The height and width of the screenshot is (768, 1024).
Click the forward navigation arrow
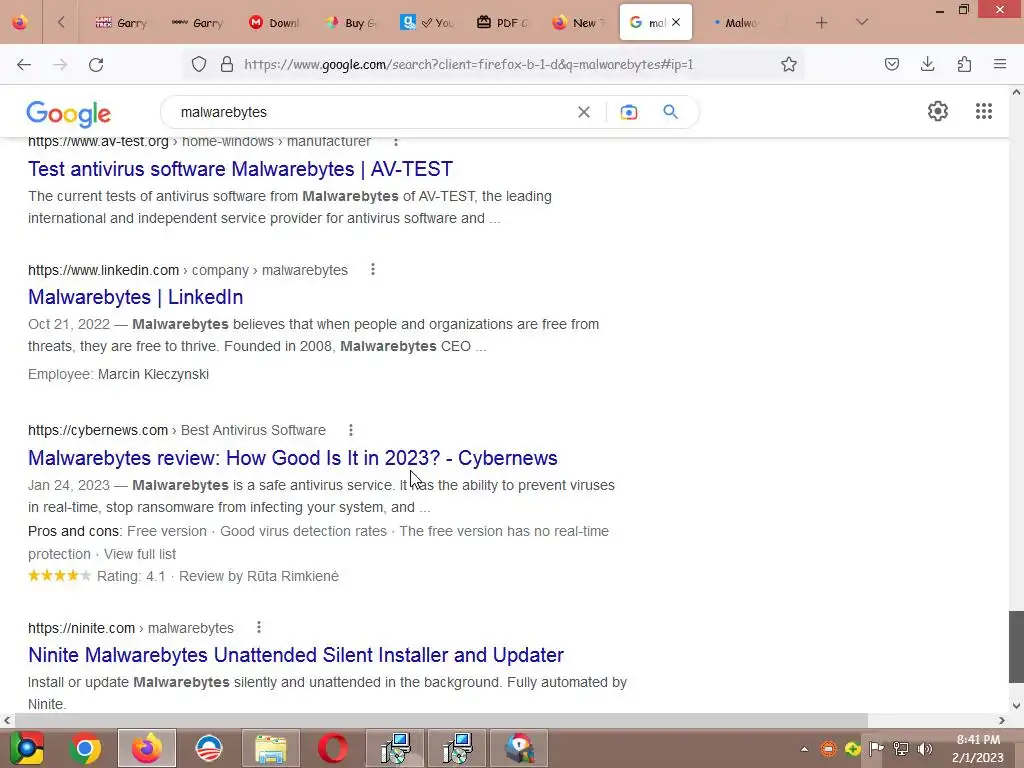click(60, 64)
